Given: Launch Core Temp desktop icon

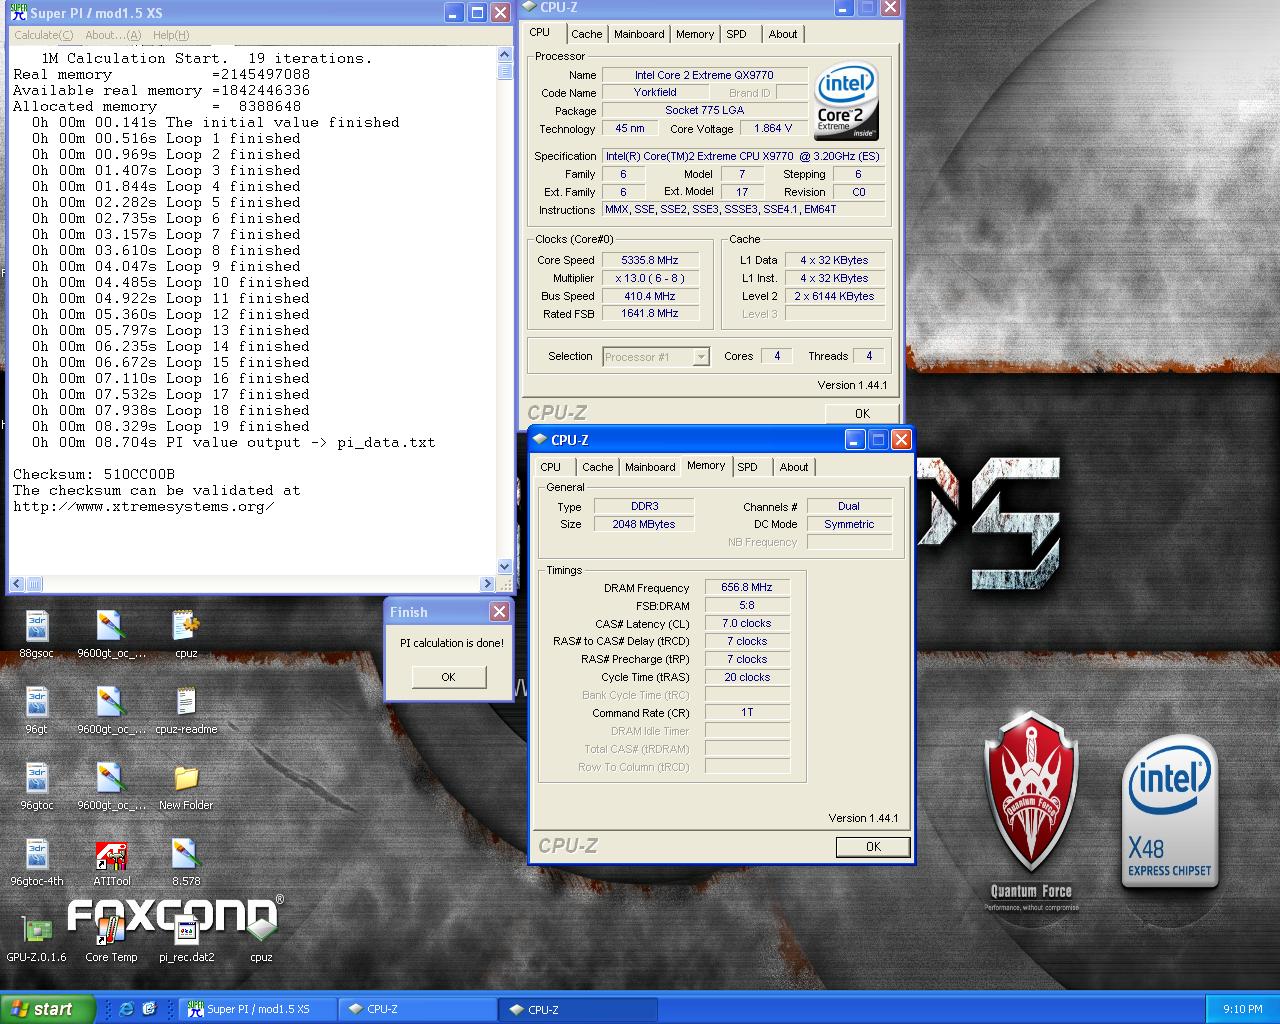Looking at the screenshot, I should (111, 938).
